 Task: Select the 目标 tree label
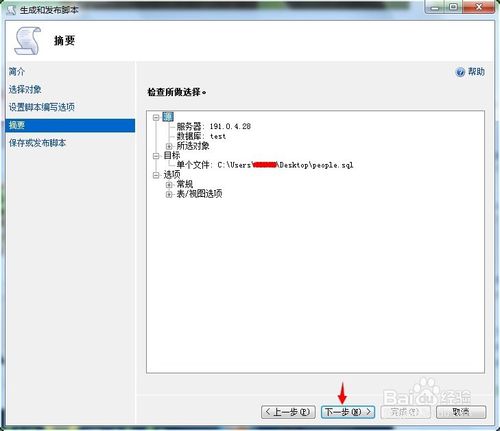pyautogui.click(x=172, y=155)
